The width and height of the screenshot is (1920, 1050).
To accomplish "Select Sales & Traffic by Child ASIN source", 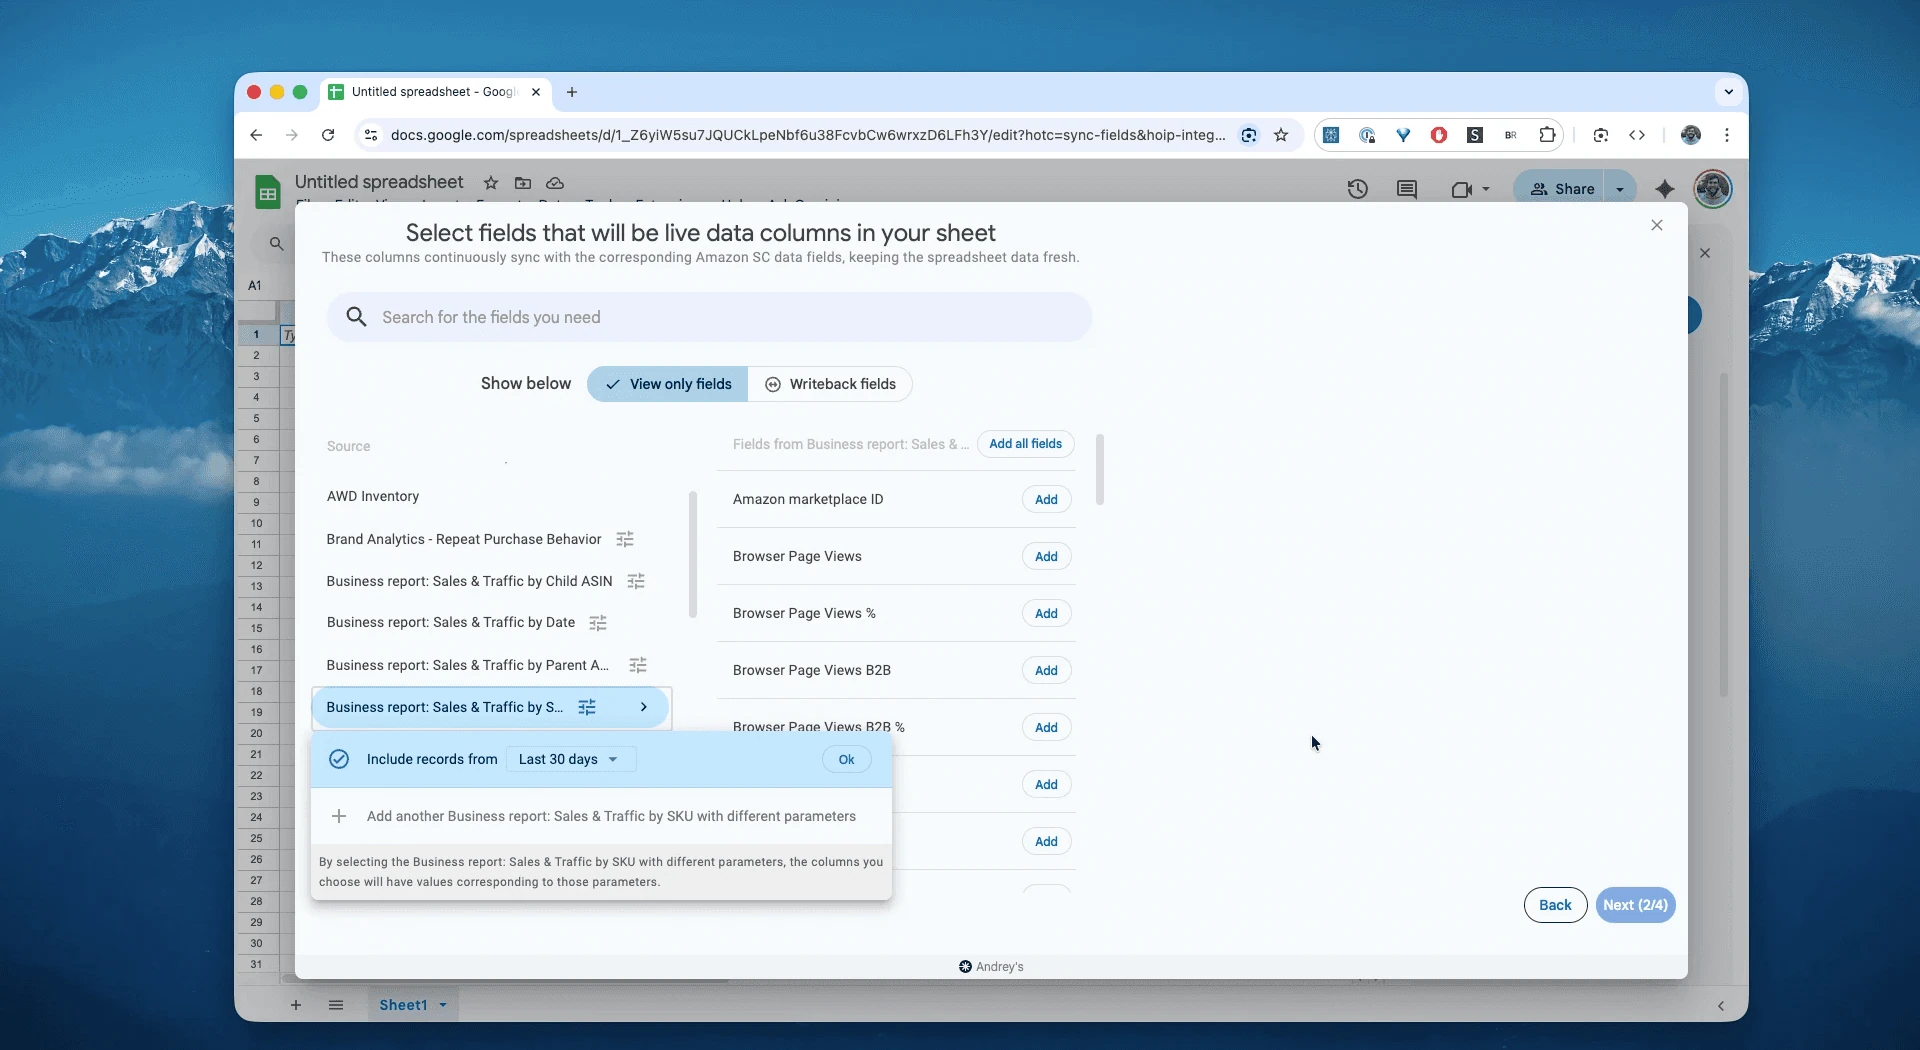I will coord(469,582).
